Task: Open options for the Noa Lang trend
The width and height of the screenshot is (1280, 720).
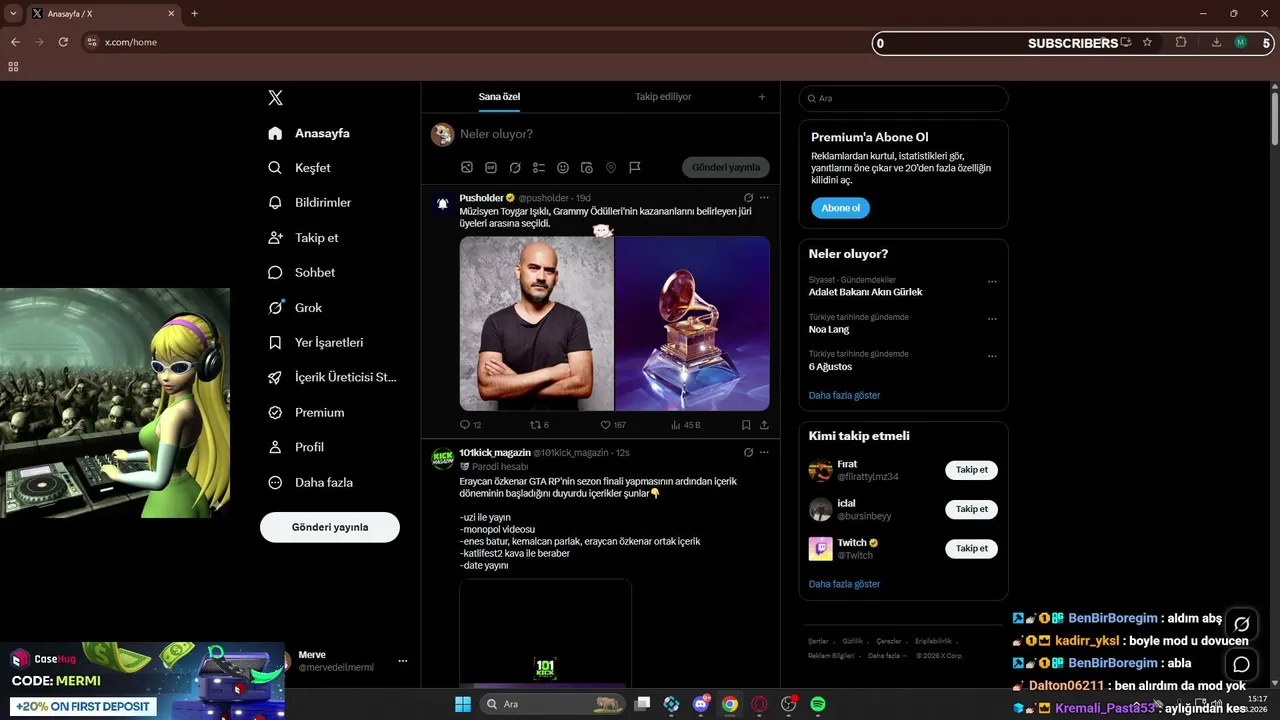Action: tap(992, 319)
